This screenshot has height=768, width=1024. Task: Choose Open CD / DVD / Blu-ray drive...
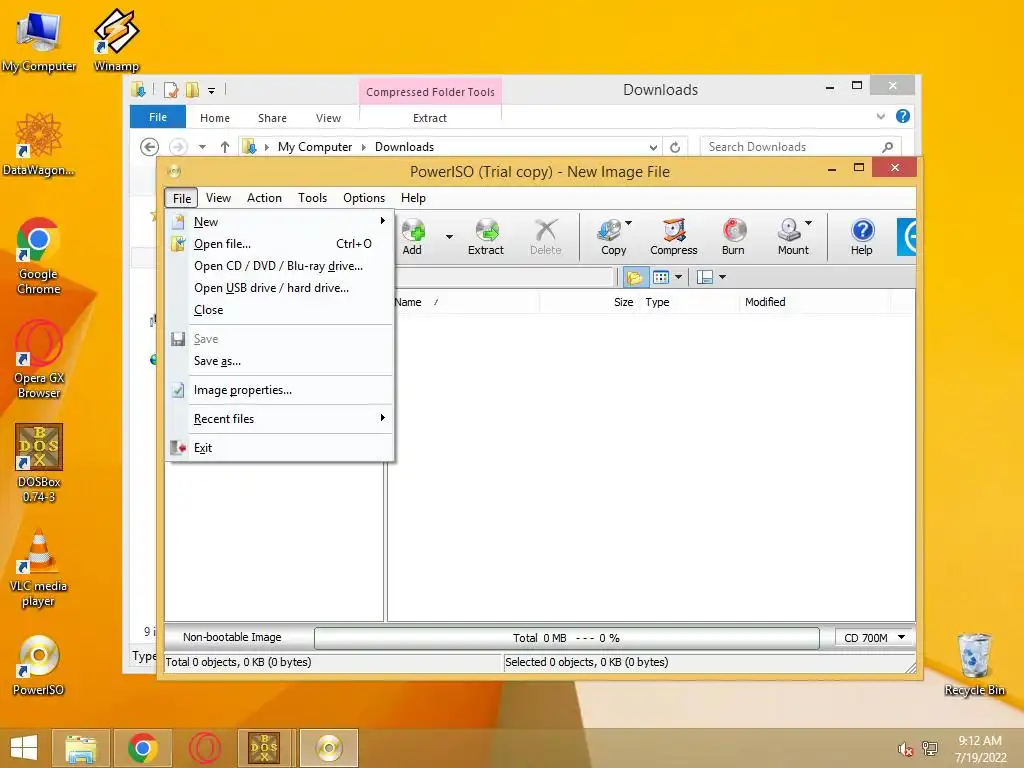point(280,266)
